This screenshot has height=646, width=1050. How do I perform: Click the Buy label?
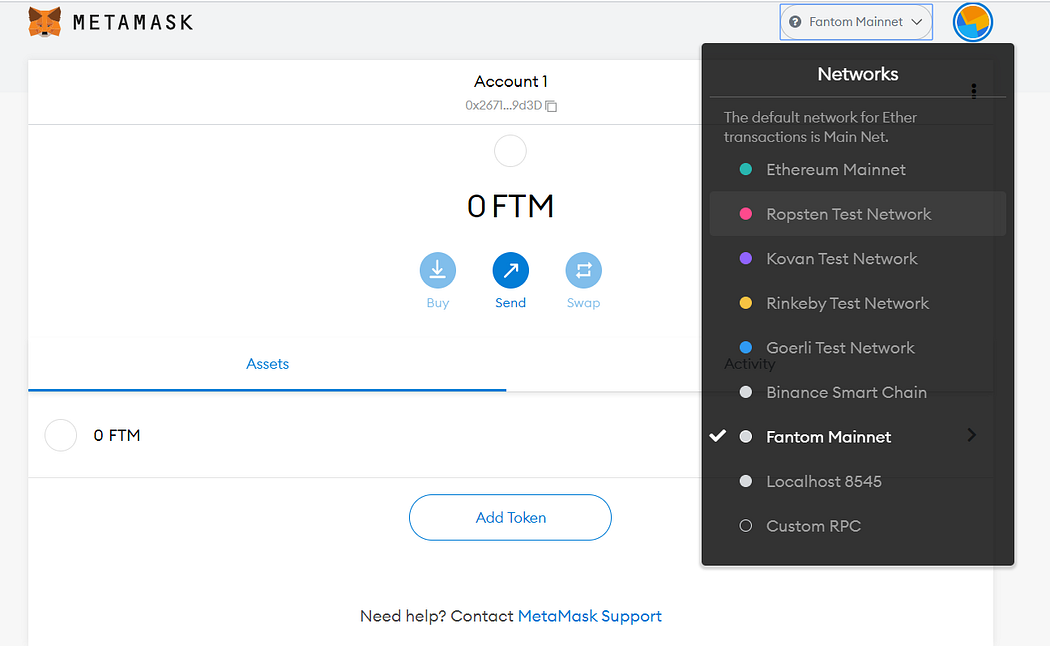(438, 303)
